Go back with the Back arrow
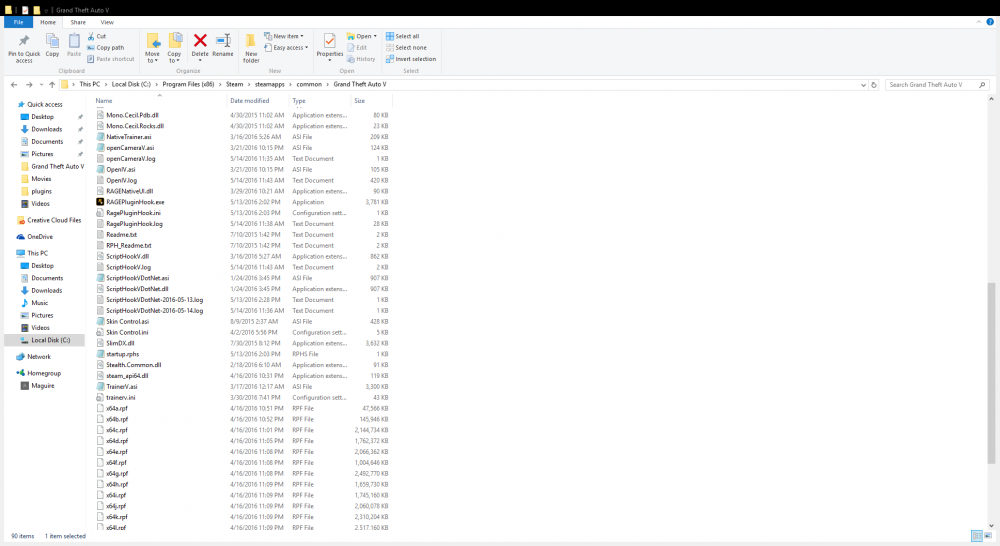The image size is (1000, 546). [x=14, y=84]
